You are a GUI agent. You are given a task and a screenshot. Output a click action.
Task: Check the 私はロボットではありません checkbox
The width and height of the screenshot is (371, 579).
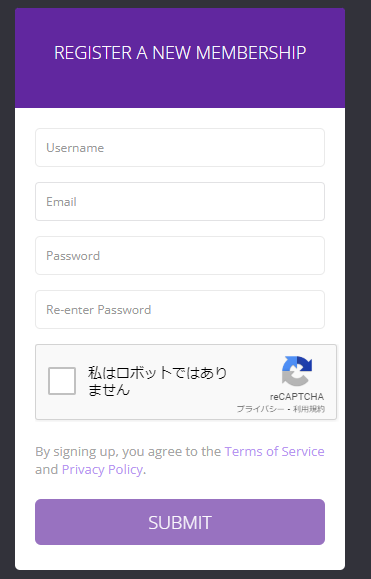tap(62, 381)
